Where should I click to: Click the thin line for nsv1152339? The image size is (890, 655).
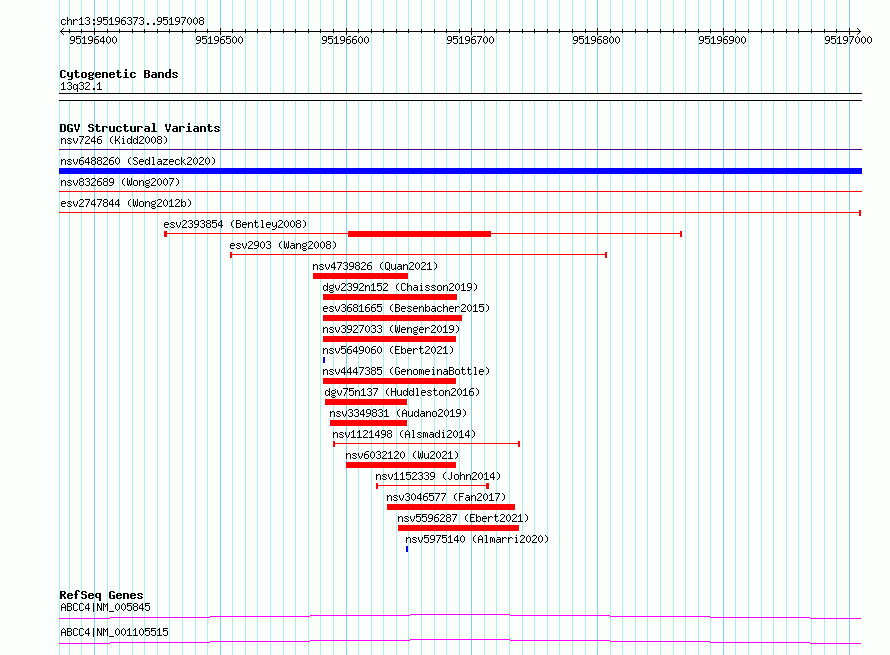(432, 486)
